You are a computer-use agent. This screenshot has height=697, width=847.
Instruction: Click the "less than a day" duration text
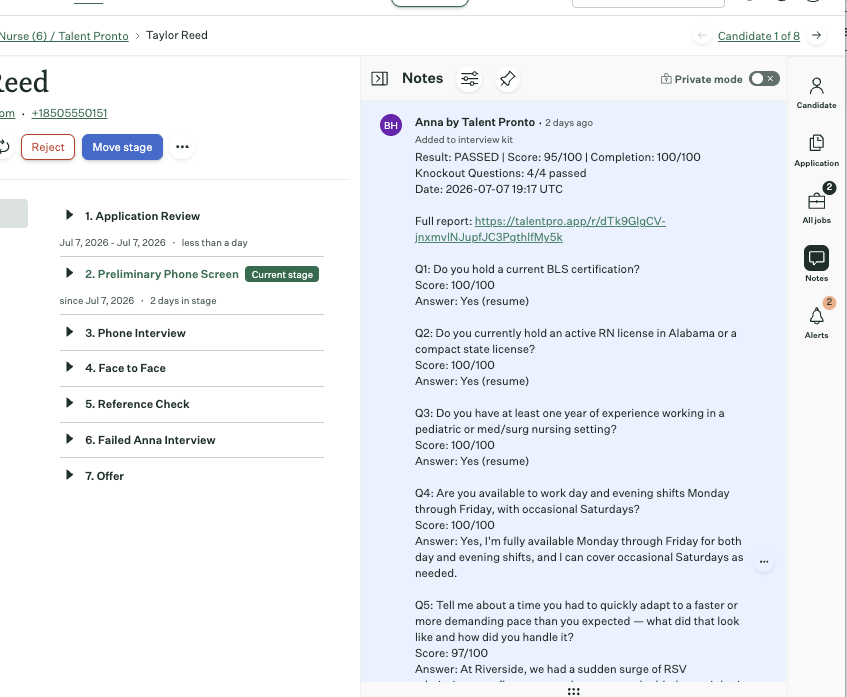pos(214,243)
